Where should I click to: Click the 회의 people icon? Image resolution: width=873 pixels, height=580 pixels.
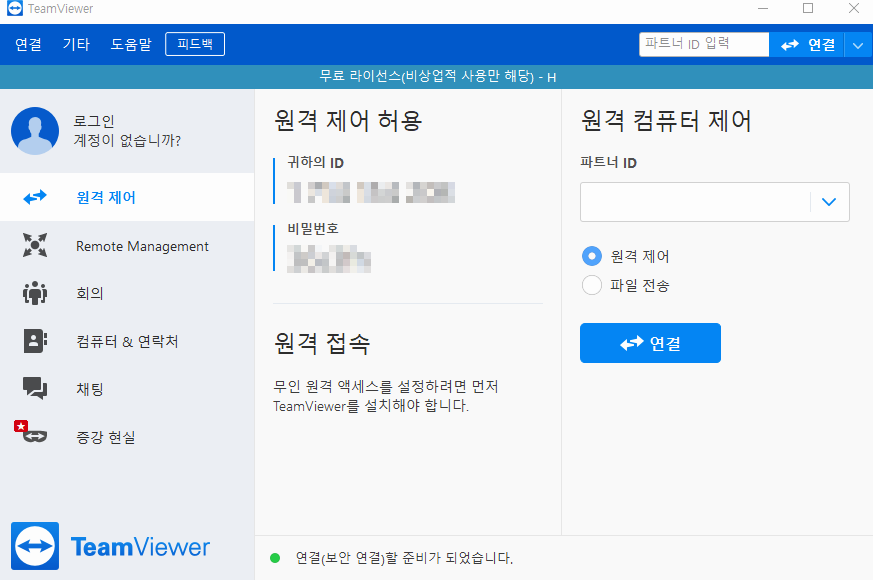35,293
